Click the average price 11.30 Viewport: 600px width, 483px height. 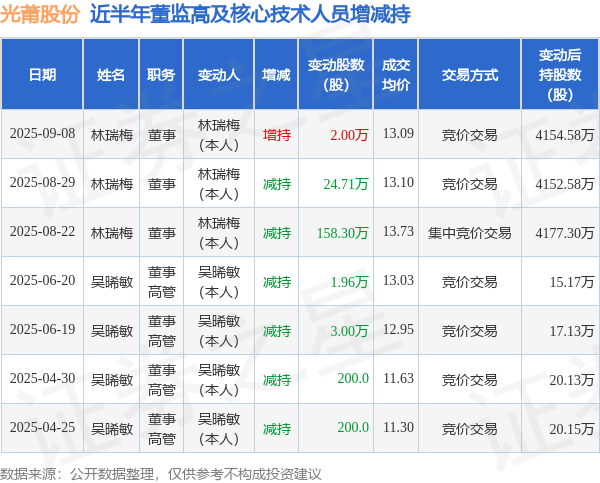[398, 428]
